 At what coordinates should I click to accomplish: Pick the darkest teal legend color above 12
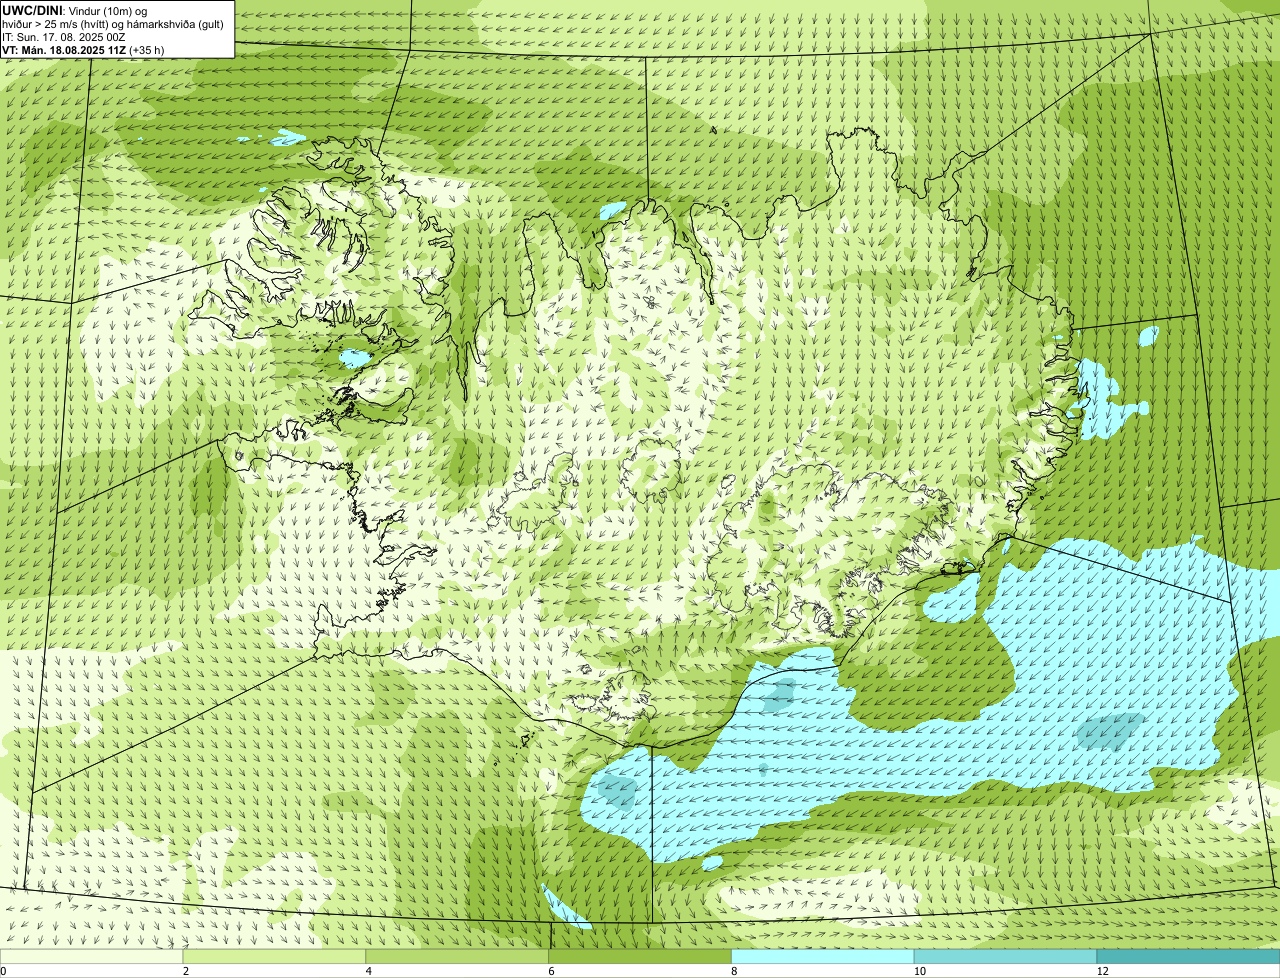tap(1189, 956)
